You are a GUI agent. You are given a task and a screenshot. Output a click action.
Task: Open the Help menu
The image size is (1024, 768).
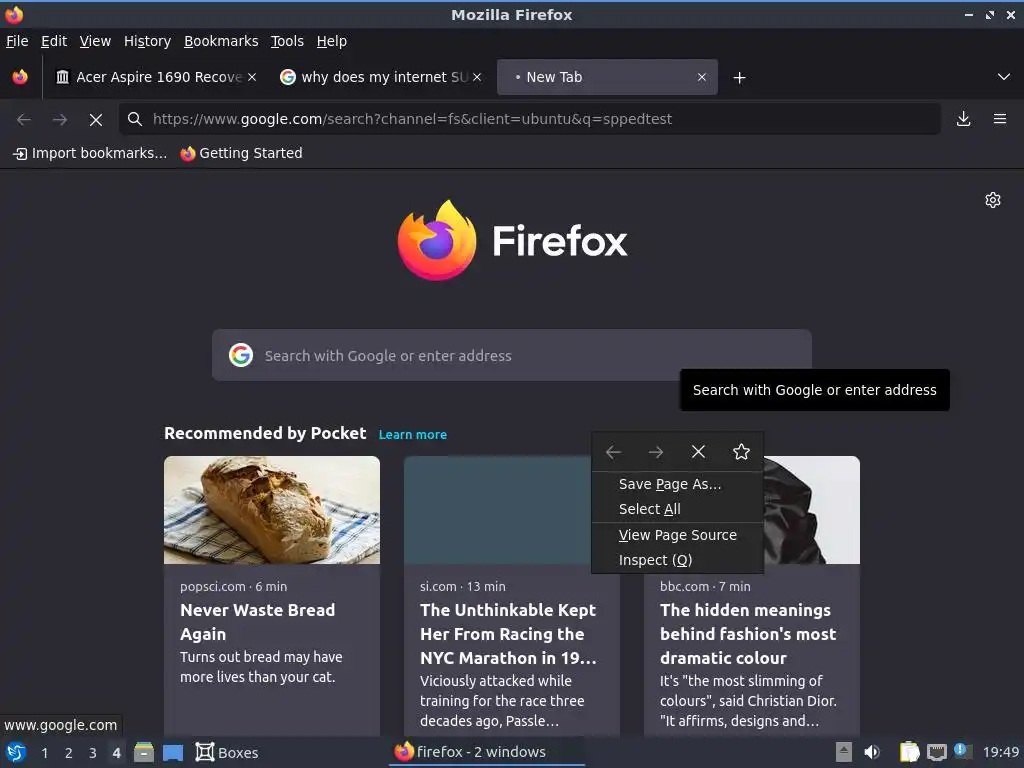332,41
